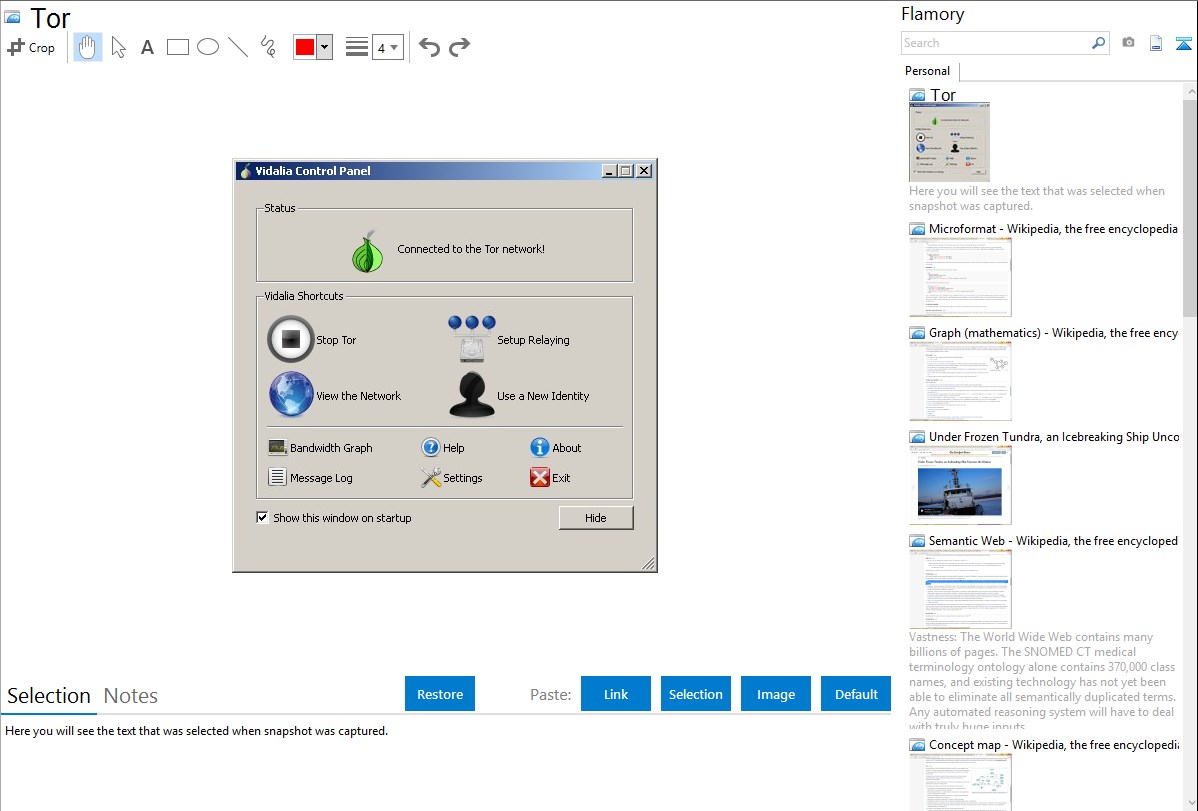Select the text annotation tool

point(147,47)
